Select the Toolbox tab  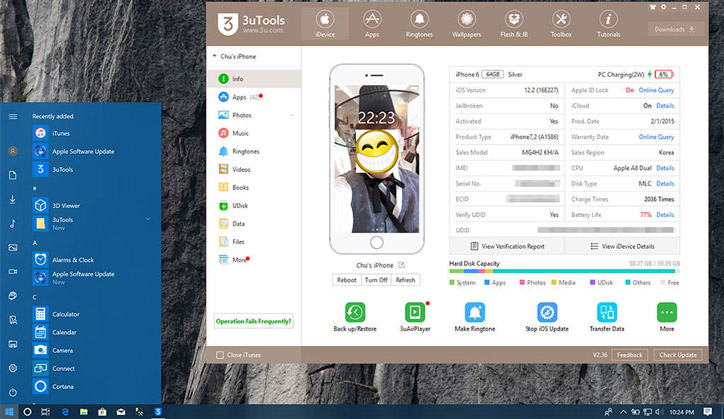[561, 24]
